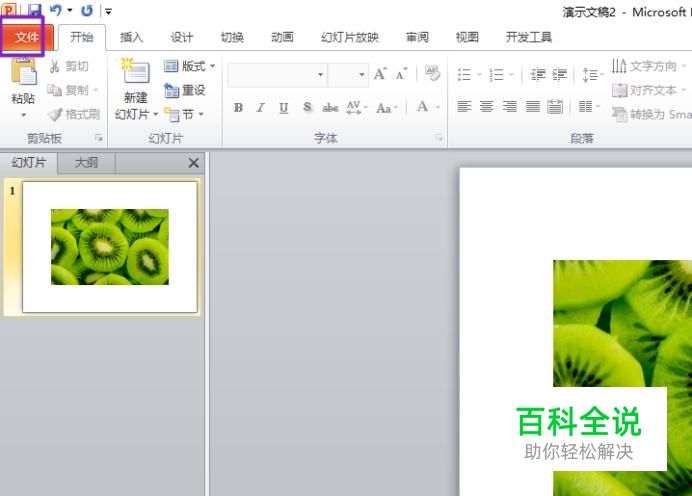Switch to the 大纲 outline tab

[86, 162]
